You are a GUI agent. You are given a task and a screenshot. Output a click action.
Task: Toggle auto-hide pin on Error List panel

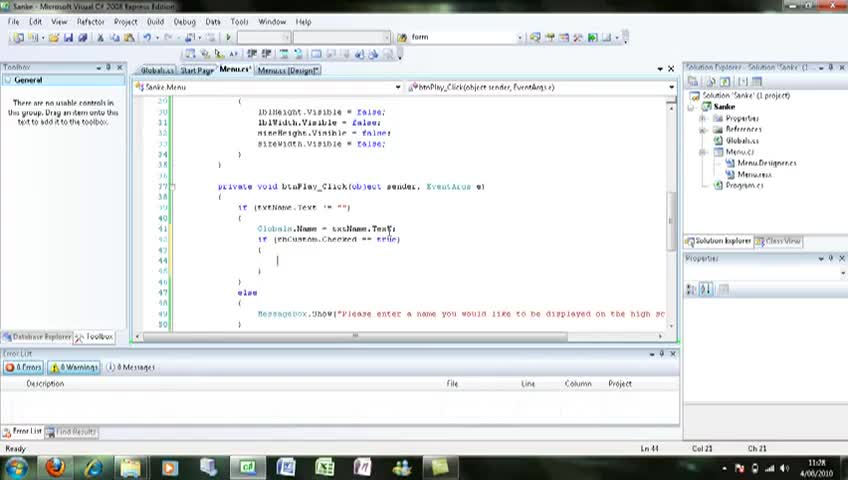coord(661,354)
